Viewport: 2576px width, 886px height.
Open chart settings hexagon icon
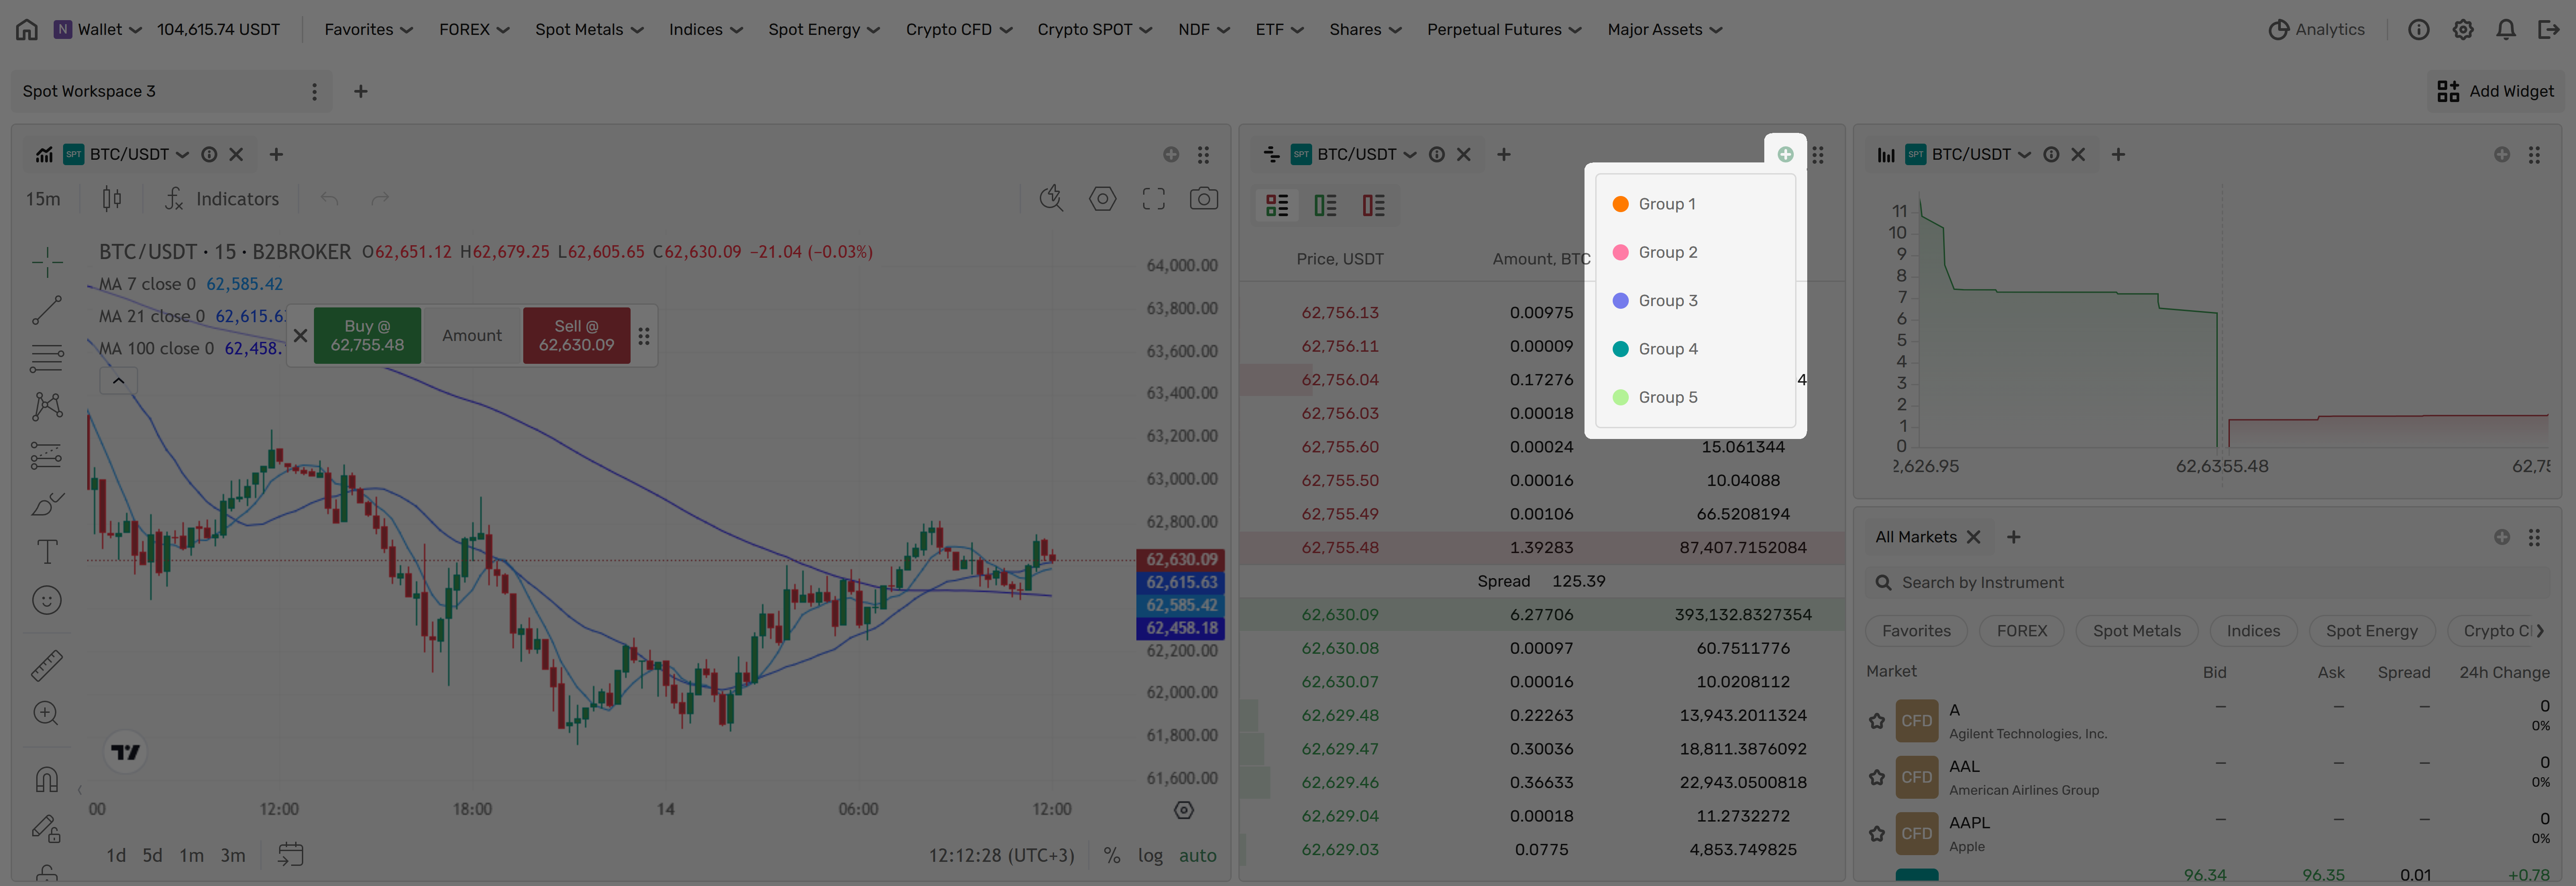[x=1102, y=199]
